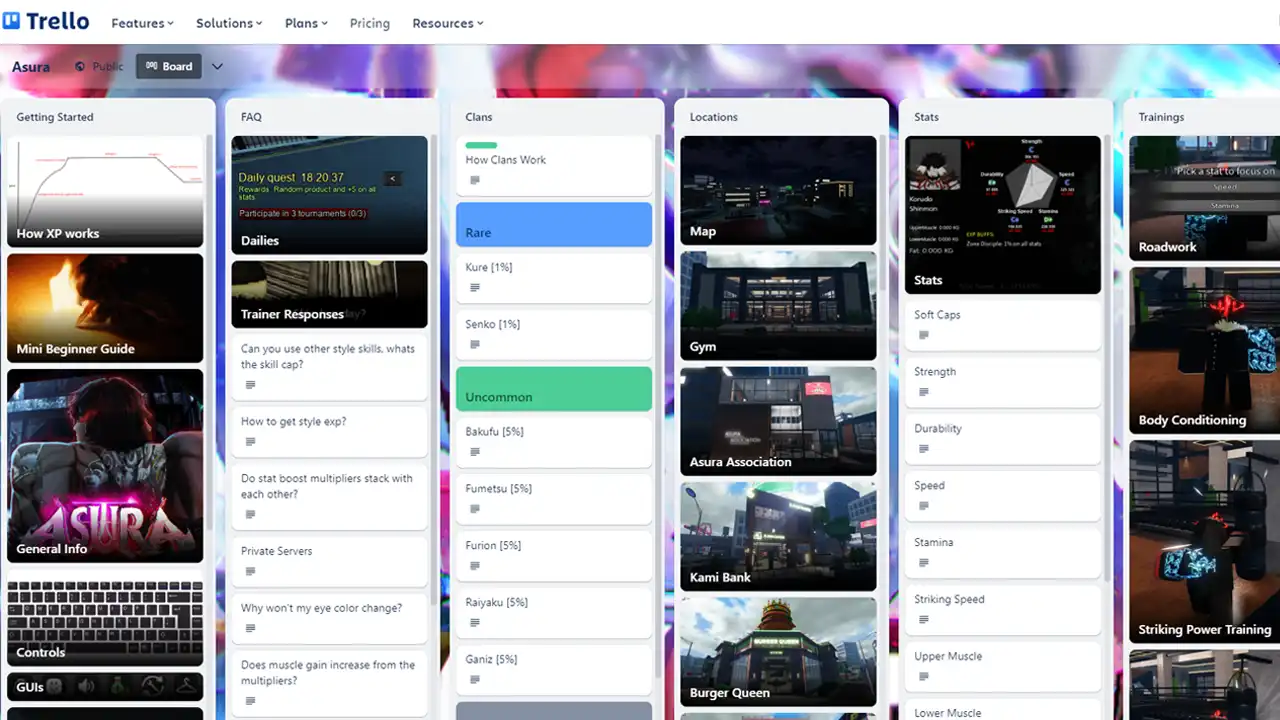Click the Public globe icon
The height and width of the screenshot is (720, 1280).
click(80, 67)
